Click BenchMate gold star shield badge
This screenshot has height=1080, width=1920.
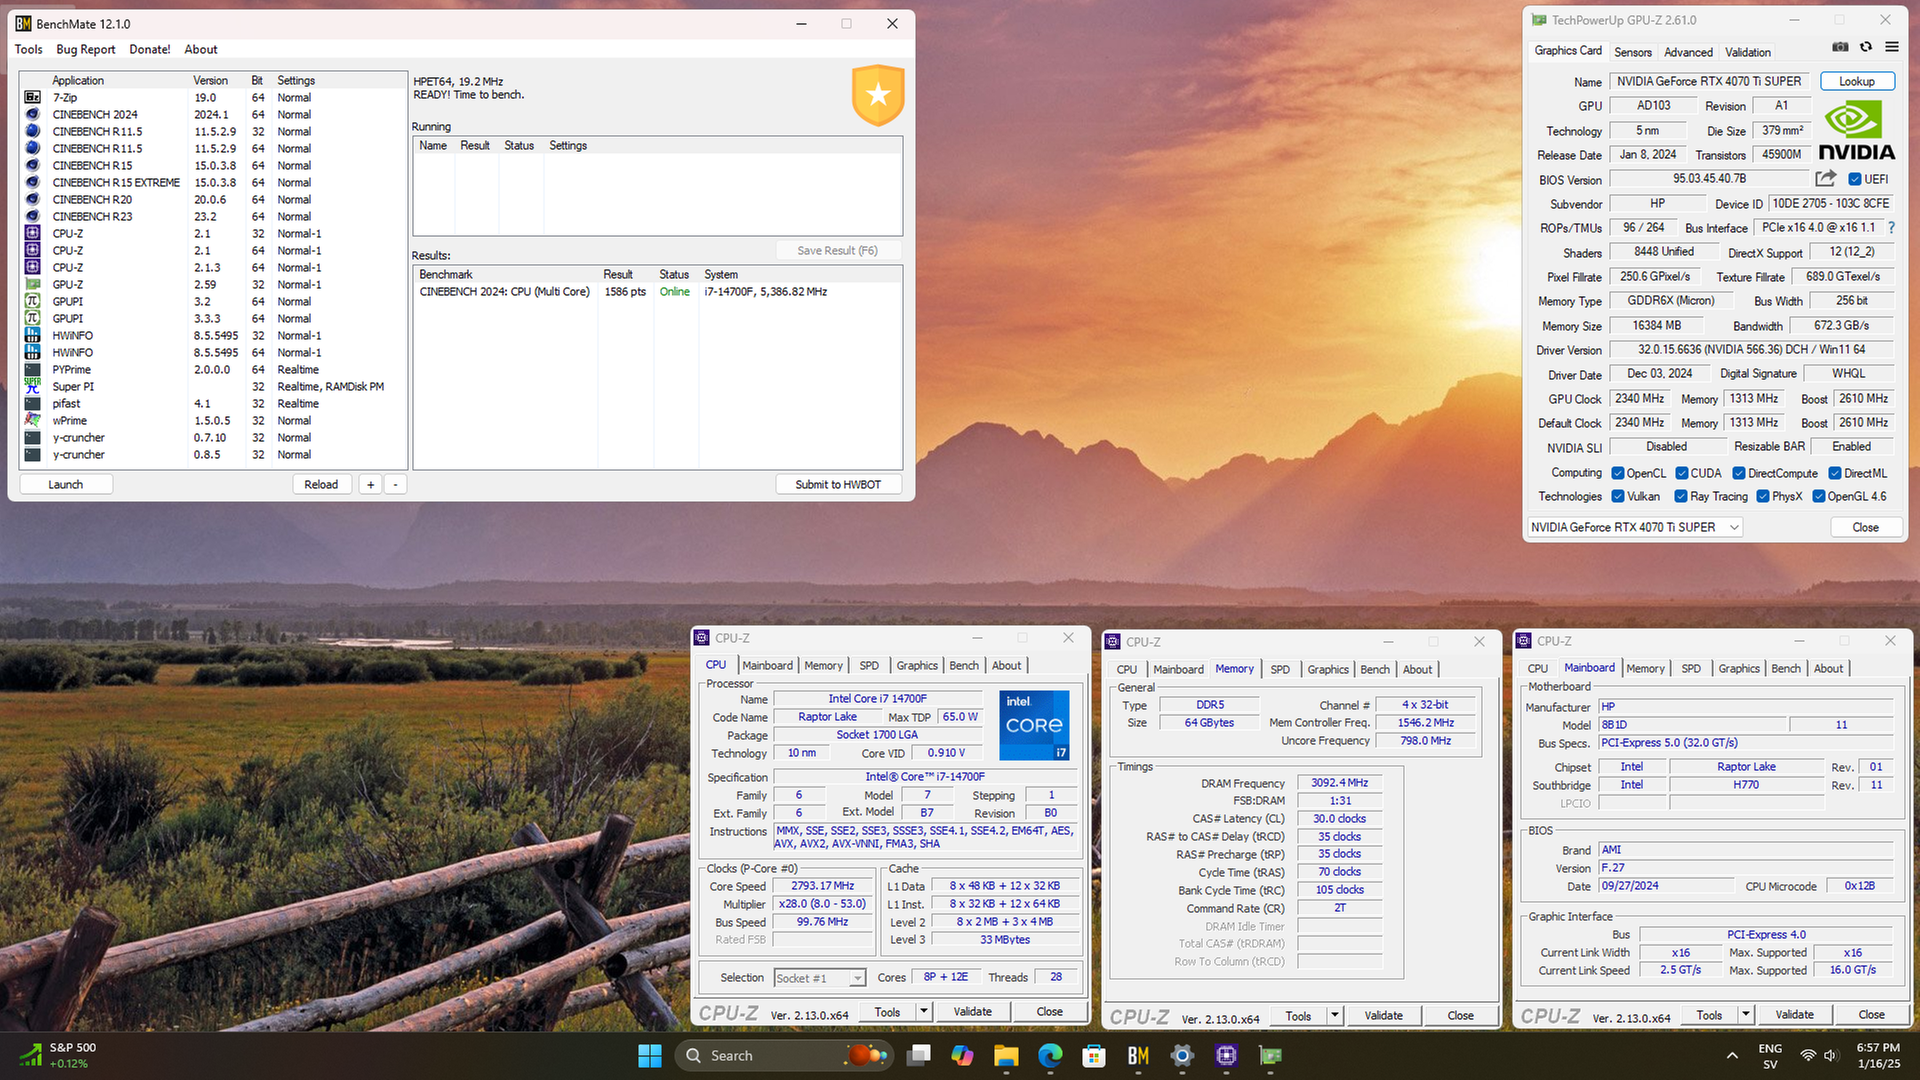[878, 95]
